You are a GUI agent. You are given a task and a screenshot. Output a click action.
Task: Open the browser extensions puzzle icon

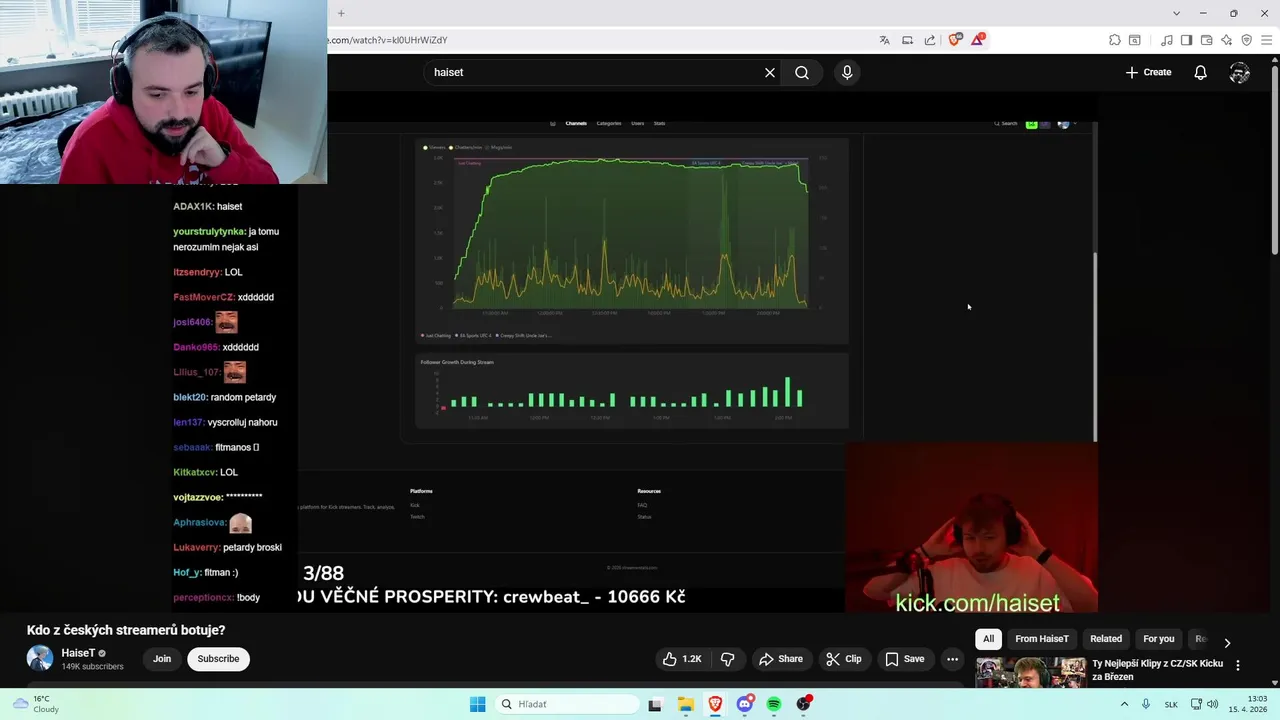[1114, 40]
